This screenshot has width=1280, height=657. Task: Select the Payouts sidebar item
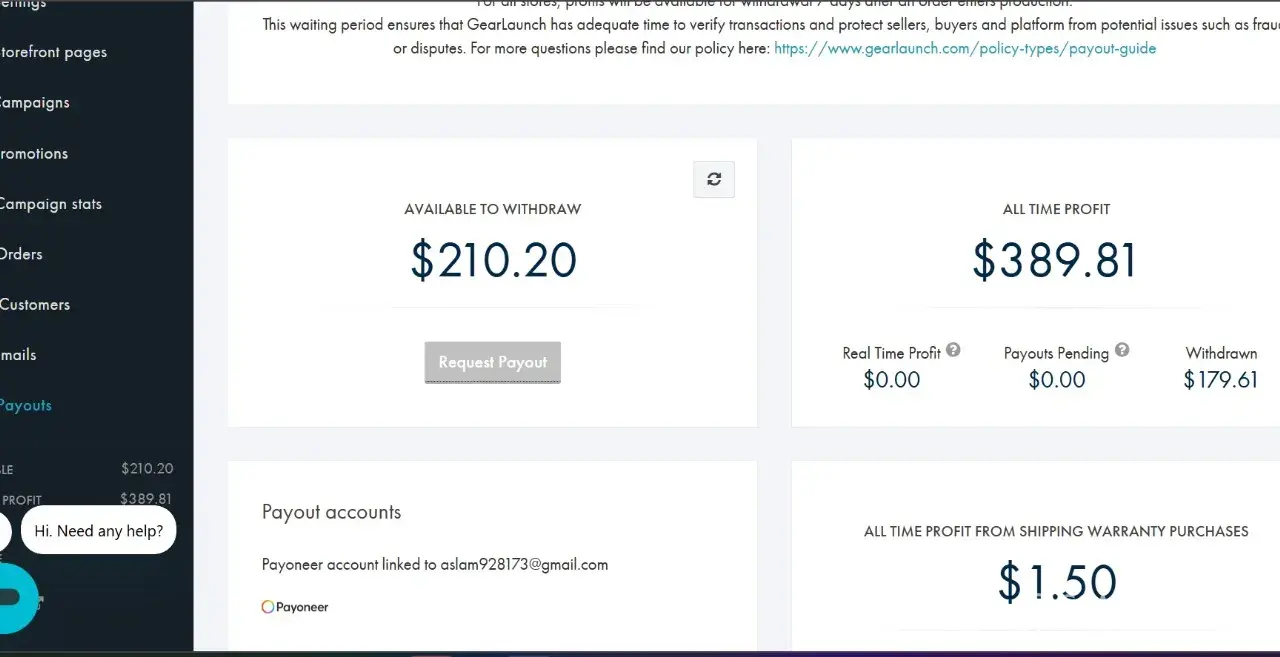click(x=25, y=405)
